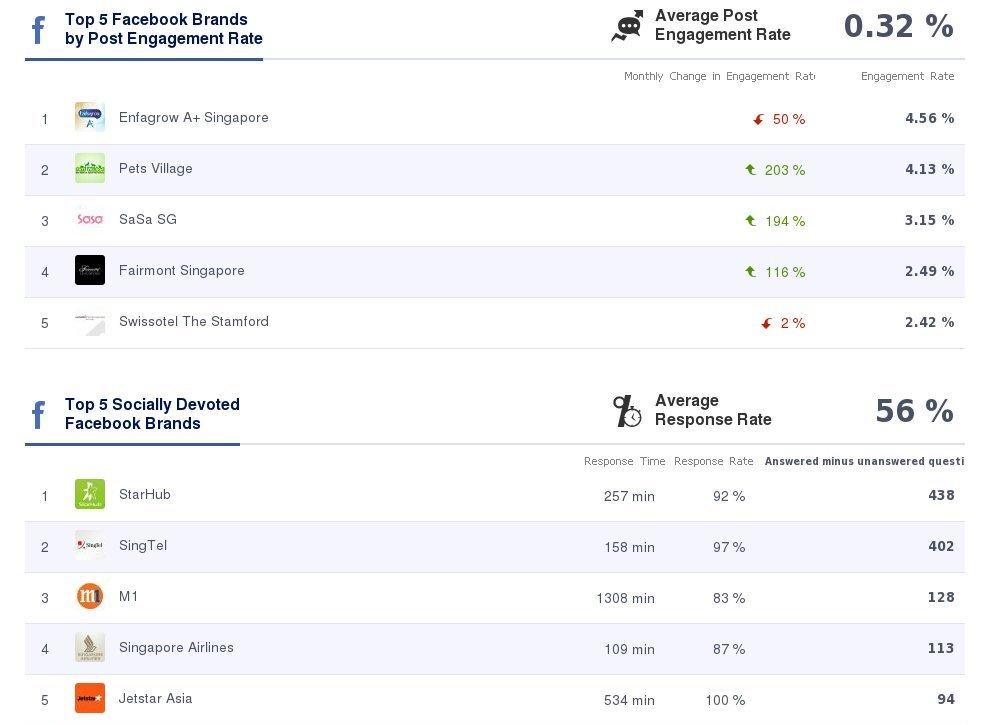Viewport: 990px width, 725px height.
Task: Open the SingTel brand name
Action: pos(143,546)
